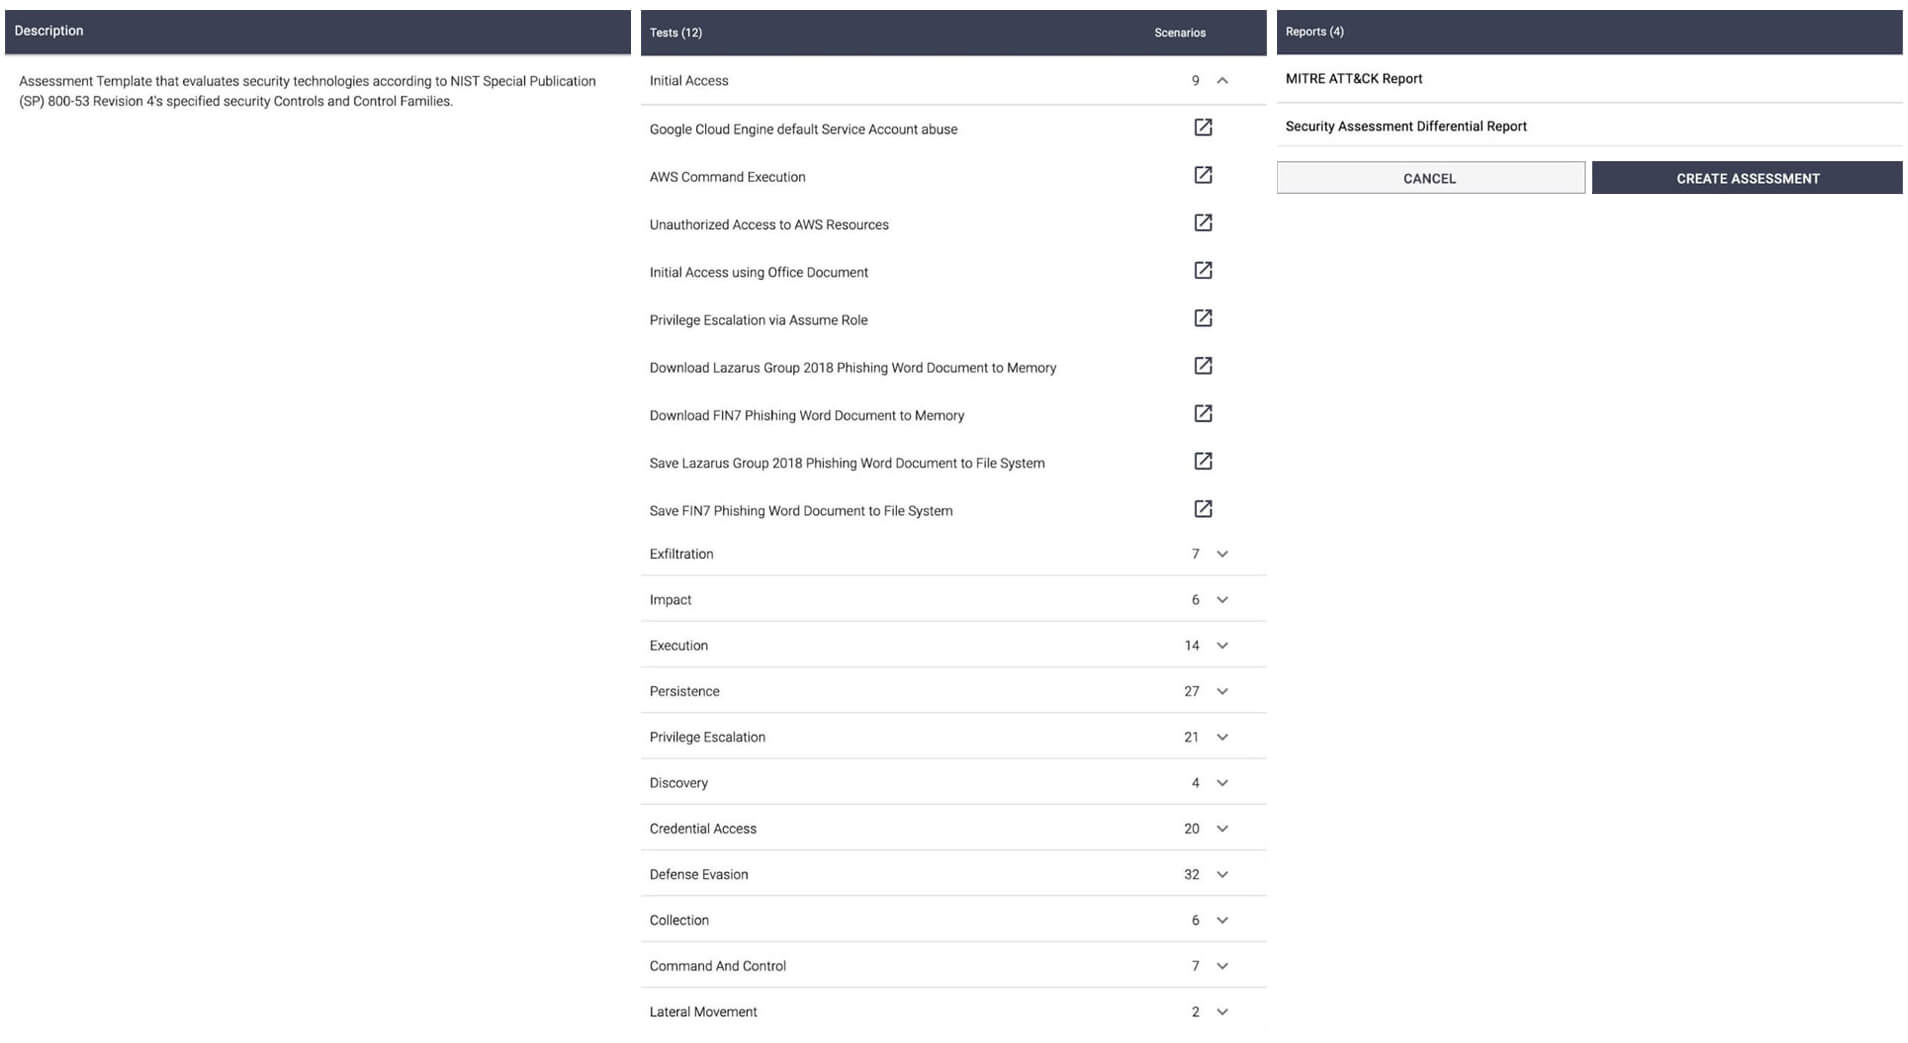Open Privilege Escalation via Assume Role icon
Image resolution: width=1908 pixels, height=1043 pixels.
click(x=1203, y=319)
